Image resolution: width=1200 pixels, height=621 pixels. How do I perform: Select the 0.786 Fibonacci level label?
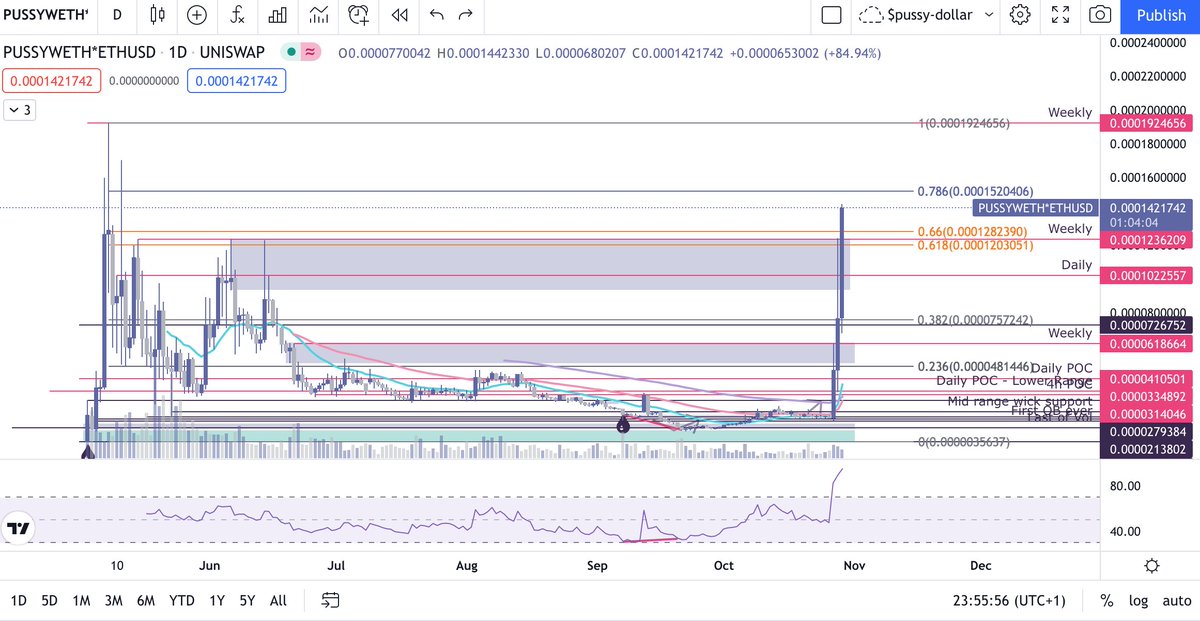[975, 191]
